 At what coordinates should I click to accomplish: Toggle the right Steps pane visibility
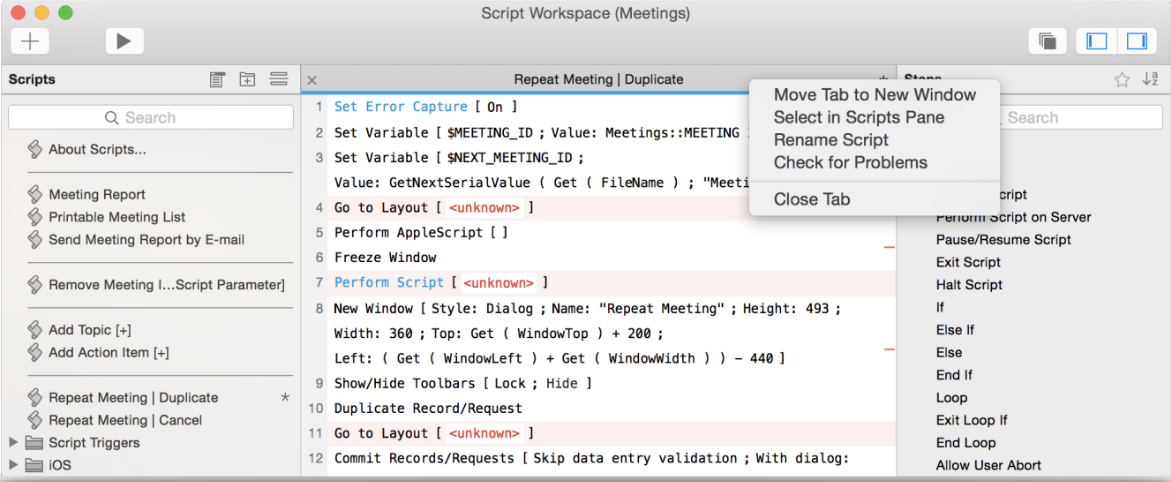[1136, 41]
